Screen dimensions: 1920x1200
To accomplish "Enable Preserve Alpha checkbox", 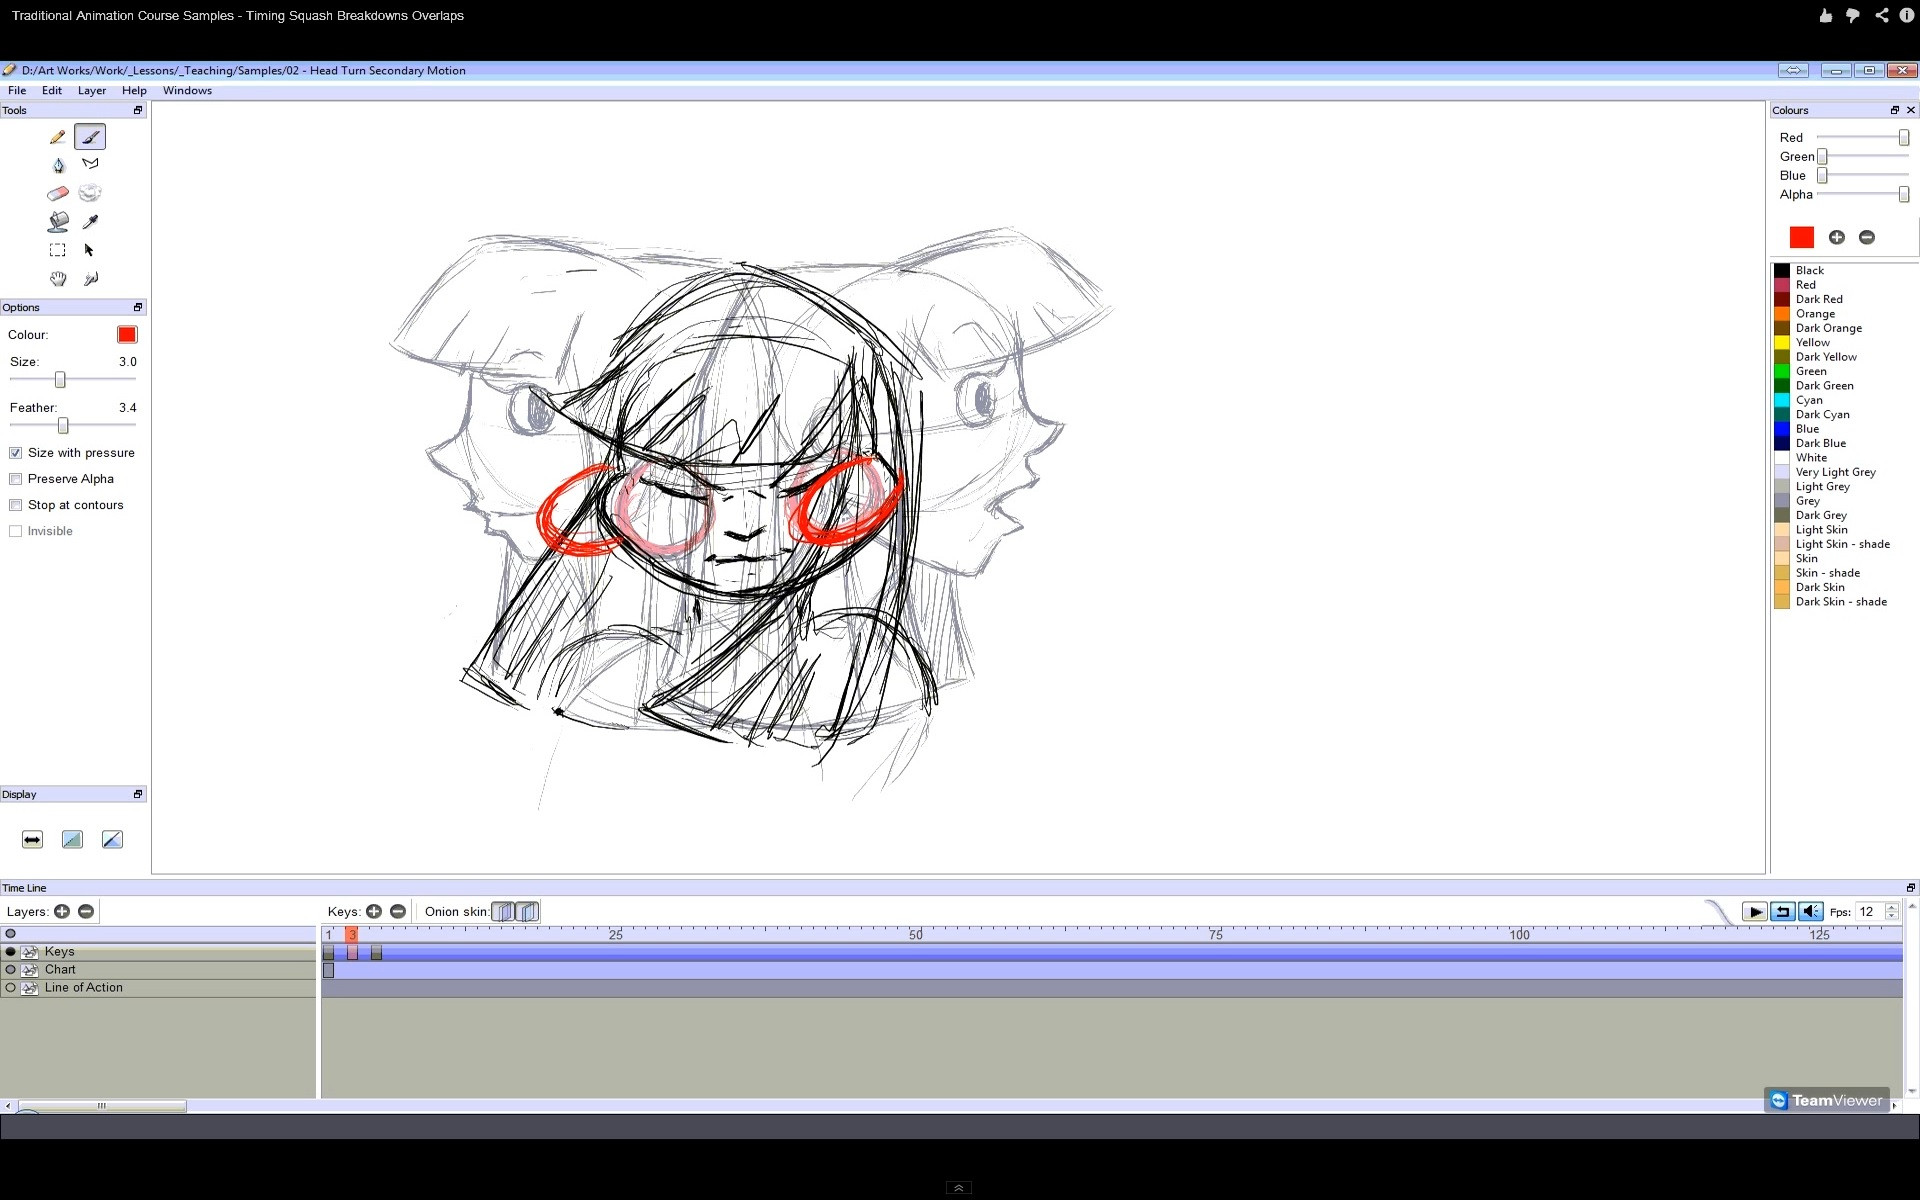I will pos(16,479).
